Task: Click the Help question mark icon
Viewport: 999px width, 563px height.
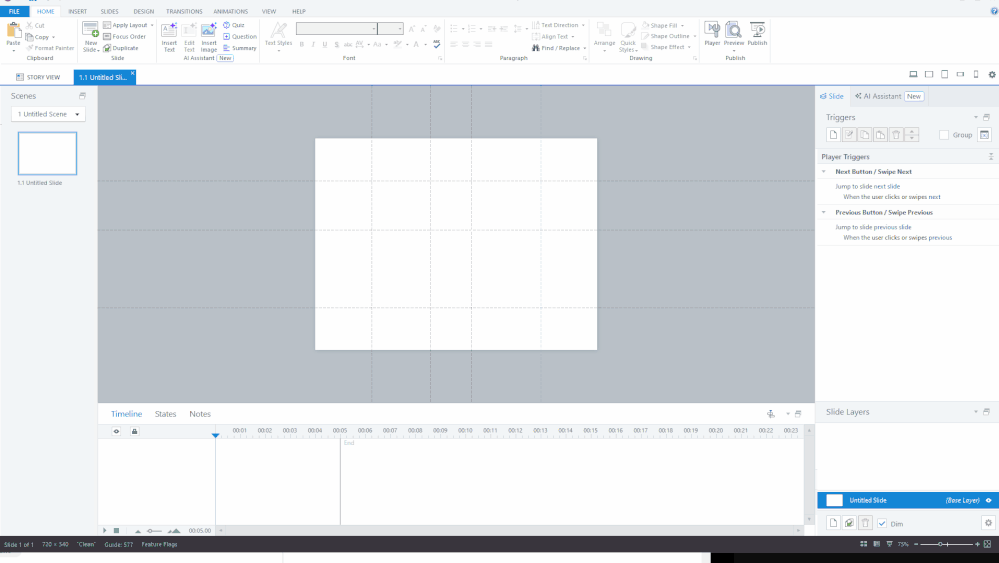Action: (x=994, y=11)
